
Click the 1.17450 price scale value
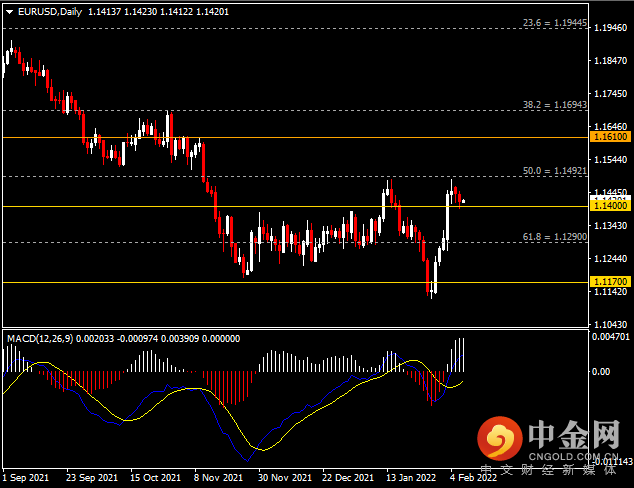pyautogui.click(x=611, y=93)
